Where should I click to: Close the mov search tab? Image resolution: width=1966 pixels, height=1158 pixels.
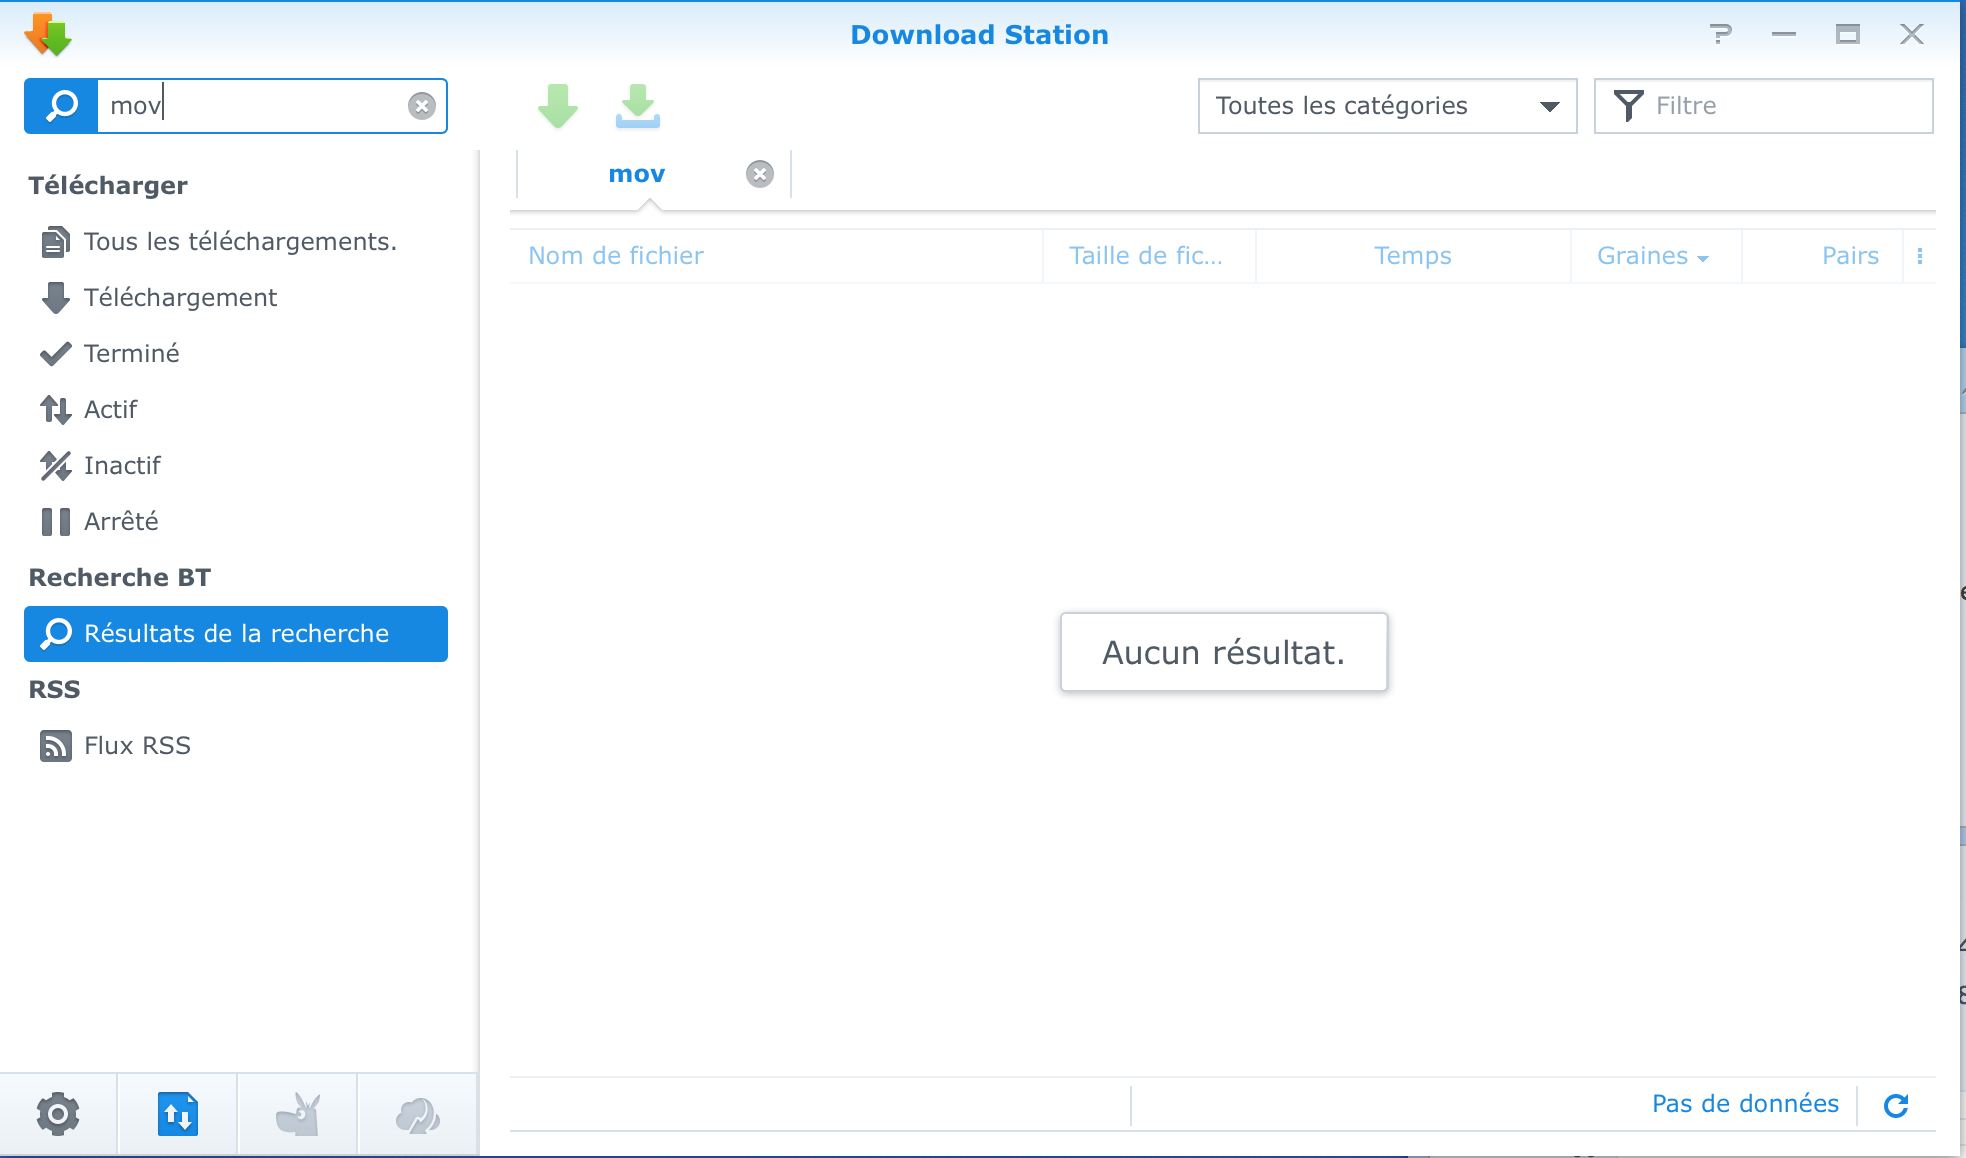[x=760, y=174]
